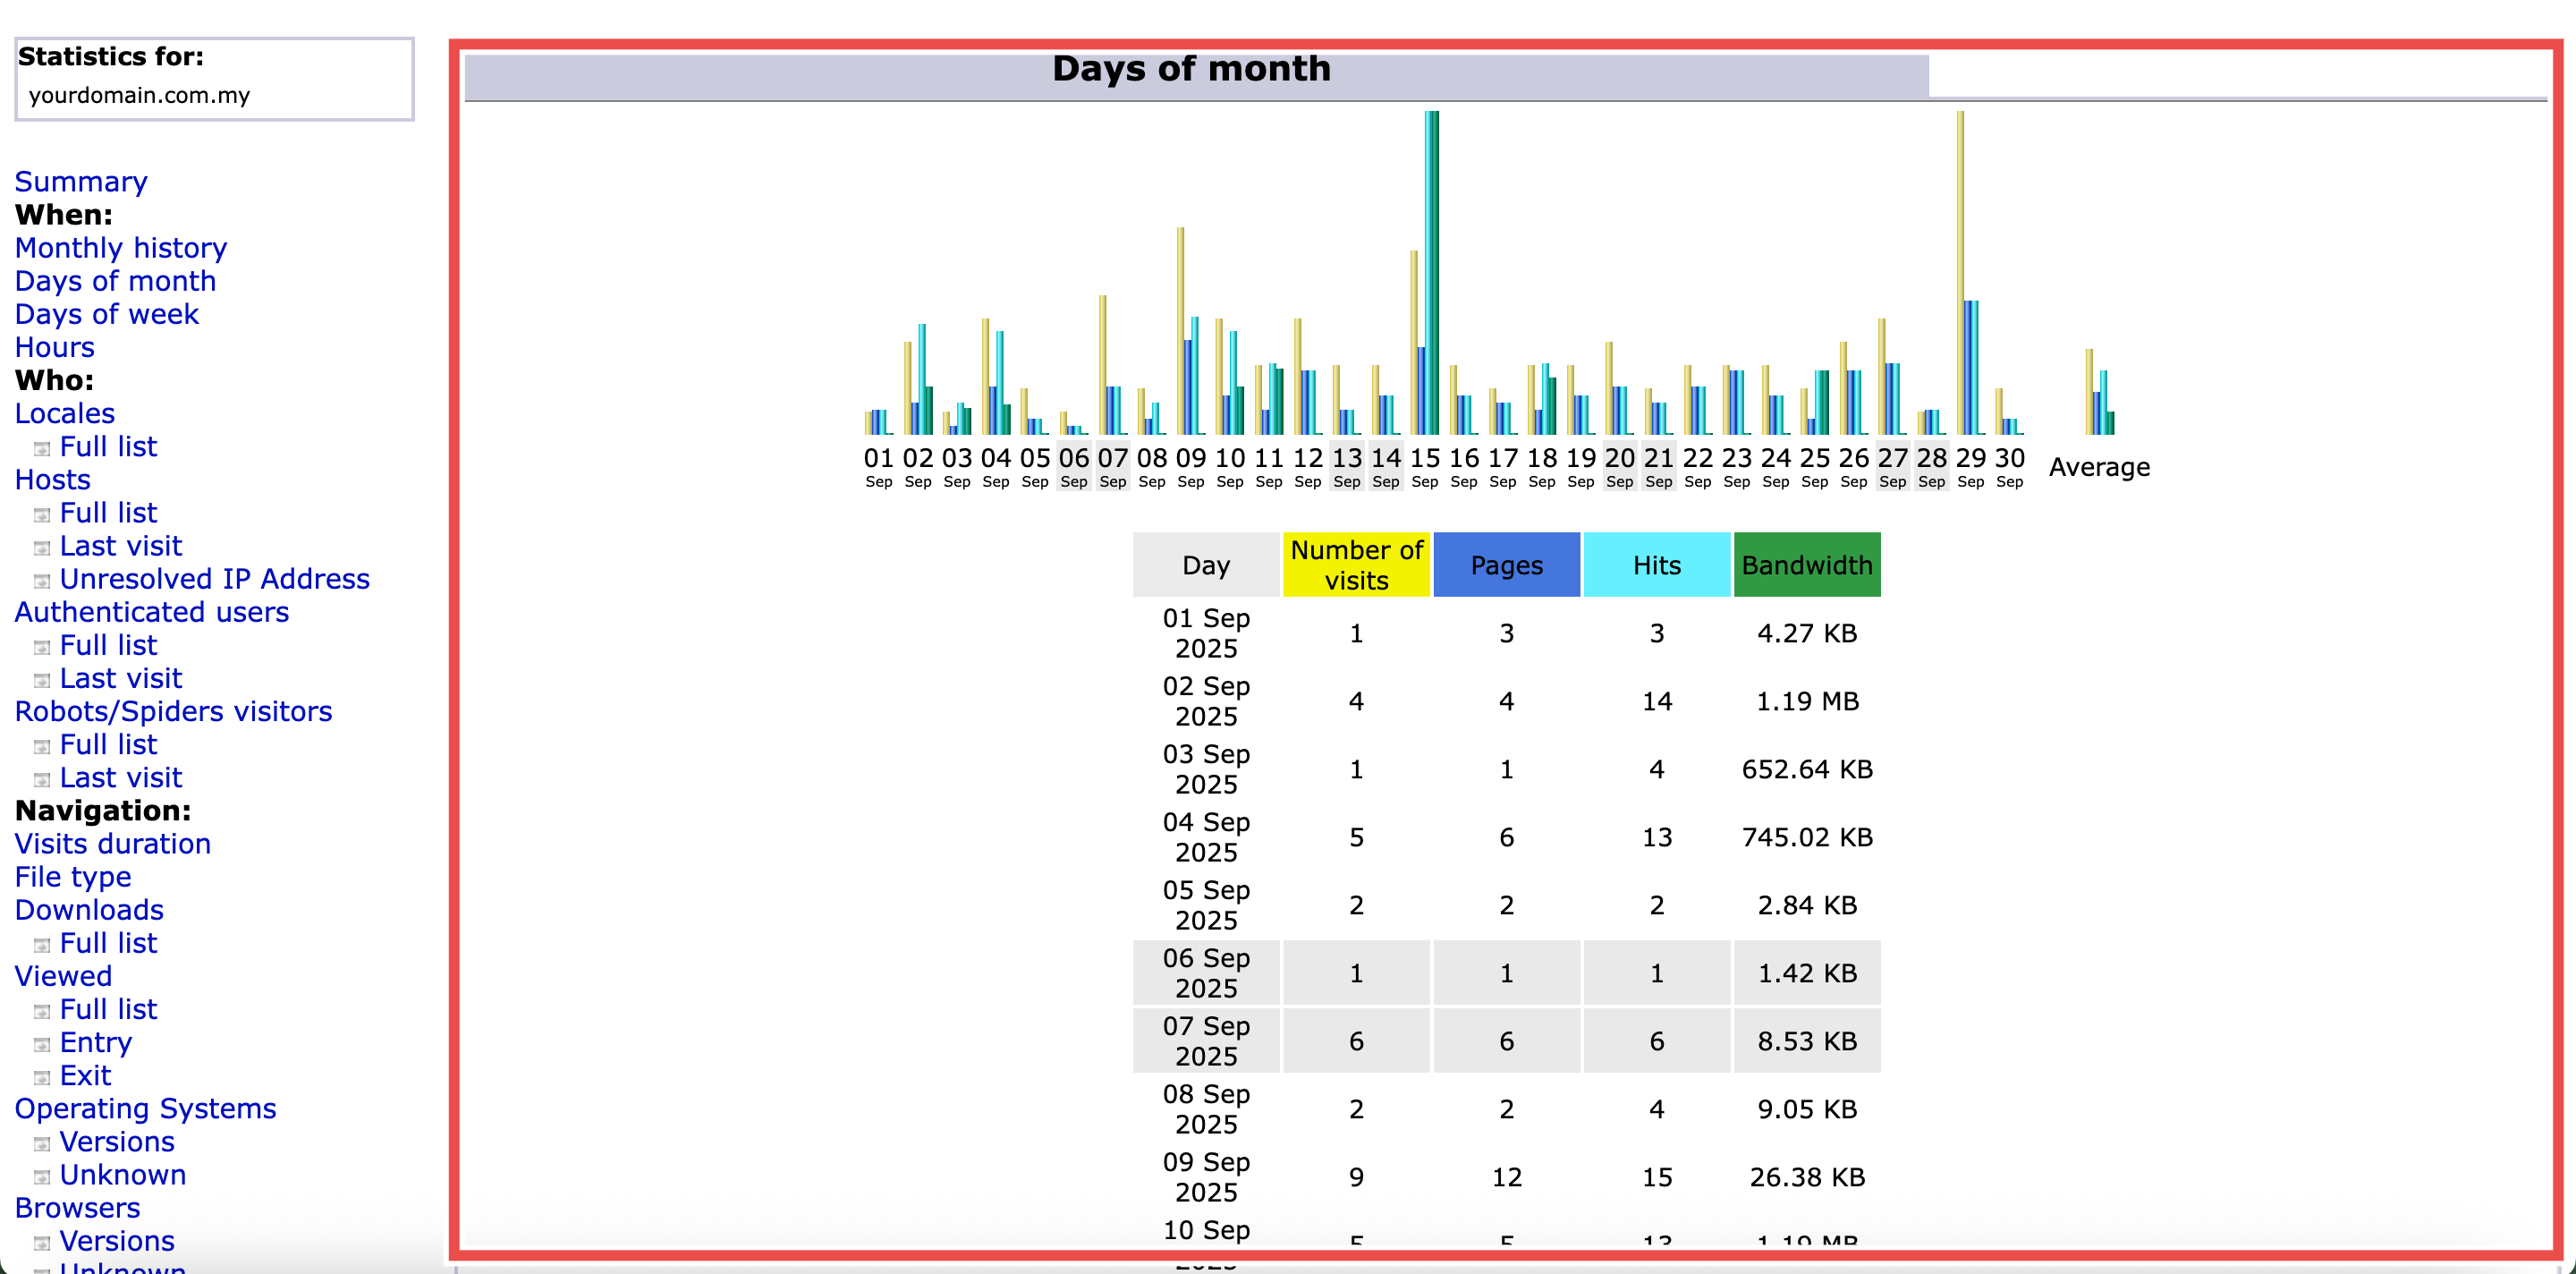Open the Summary link
Viewport: 2576px width, 1274px height.
coord(81,182)
